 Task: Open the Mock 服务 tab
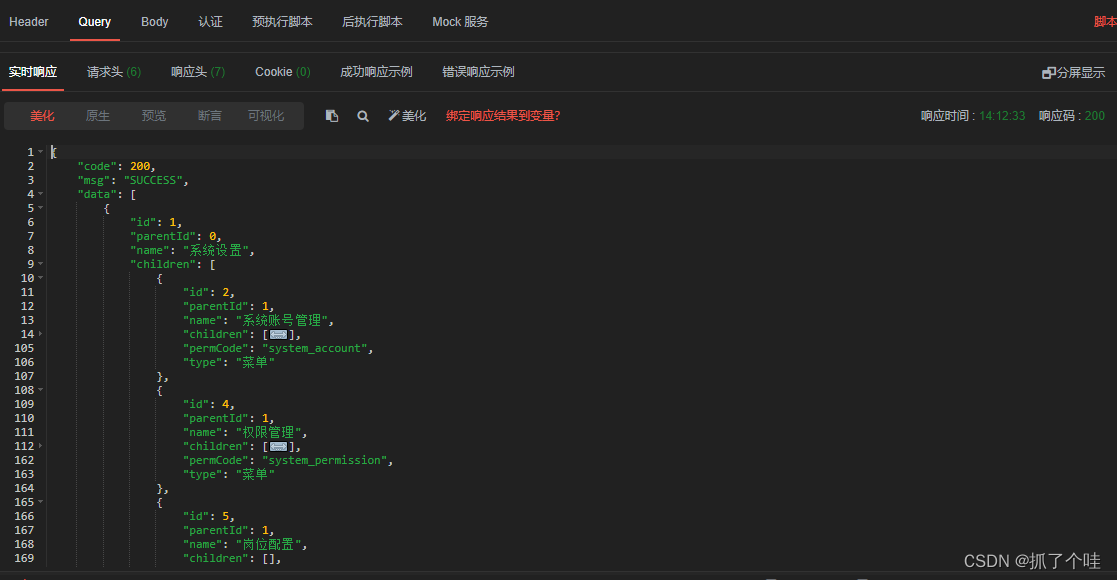click(x=460, y=21)
